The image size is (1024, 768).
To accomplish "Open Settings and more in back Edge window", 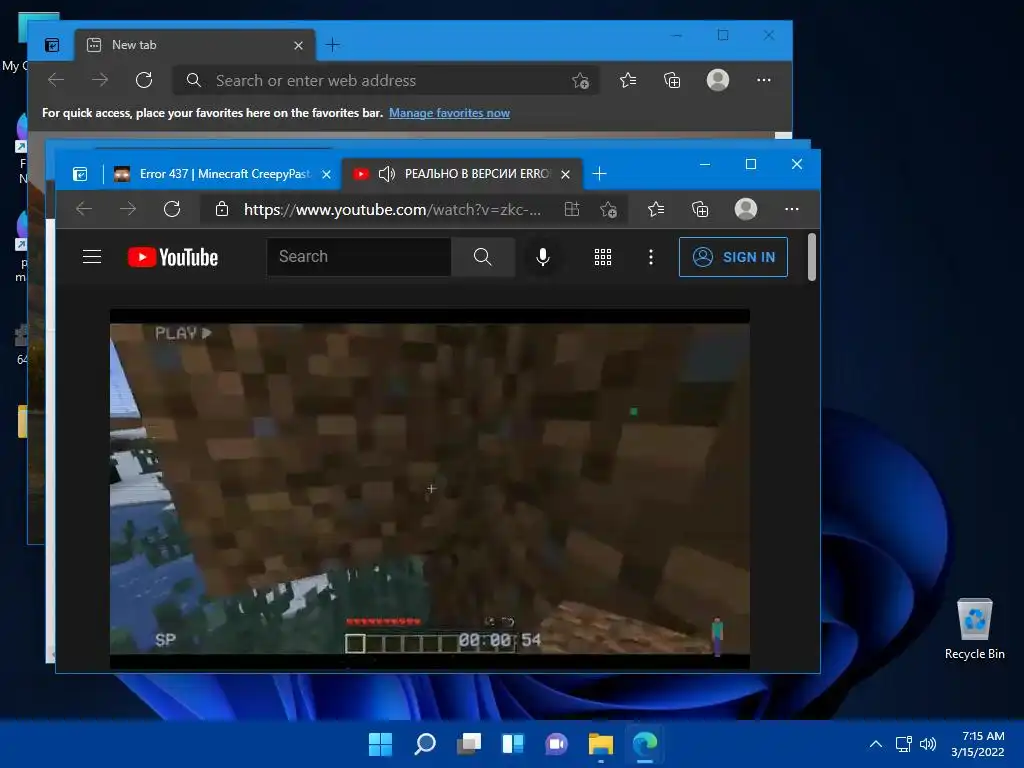I will point(763,80).
